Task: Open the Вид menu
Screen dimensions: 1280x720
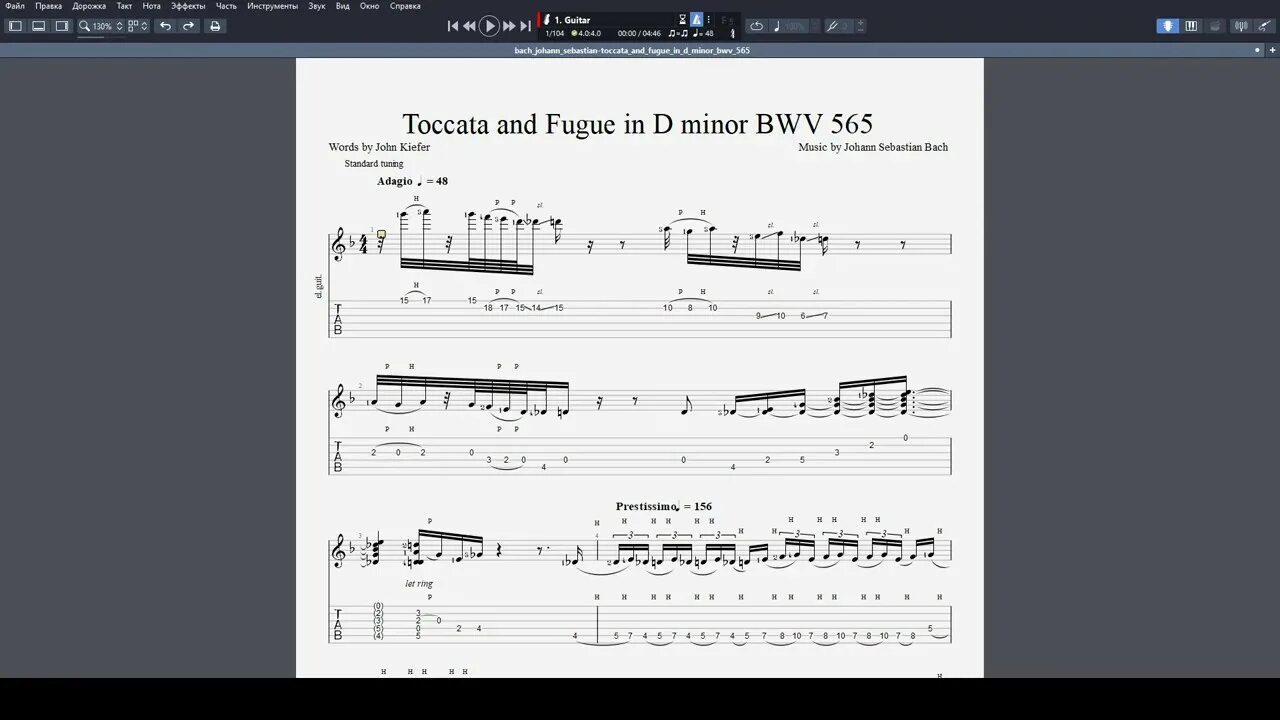Action: click(343, 6)
